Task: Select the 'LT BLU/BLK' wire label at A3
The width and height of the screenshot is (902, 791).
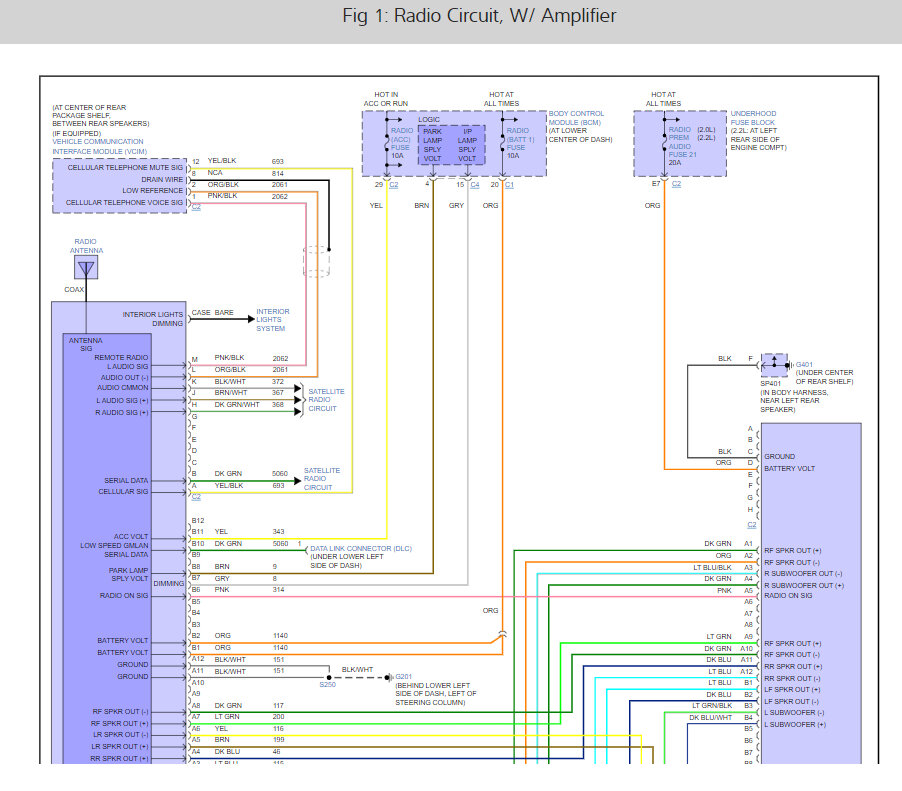Action: 712,567
